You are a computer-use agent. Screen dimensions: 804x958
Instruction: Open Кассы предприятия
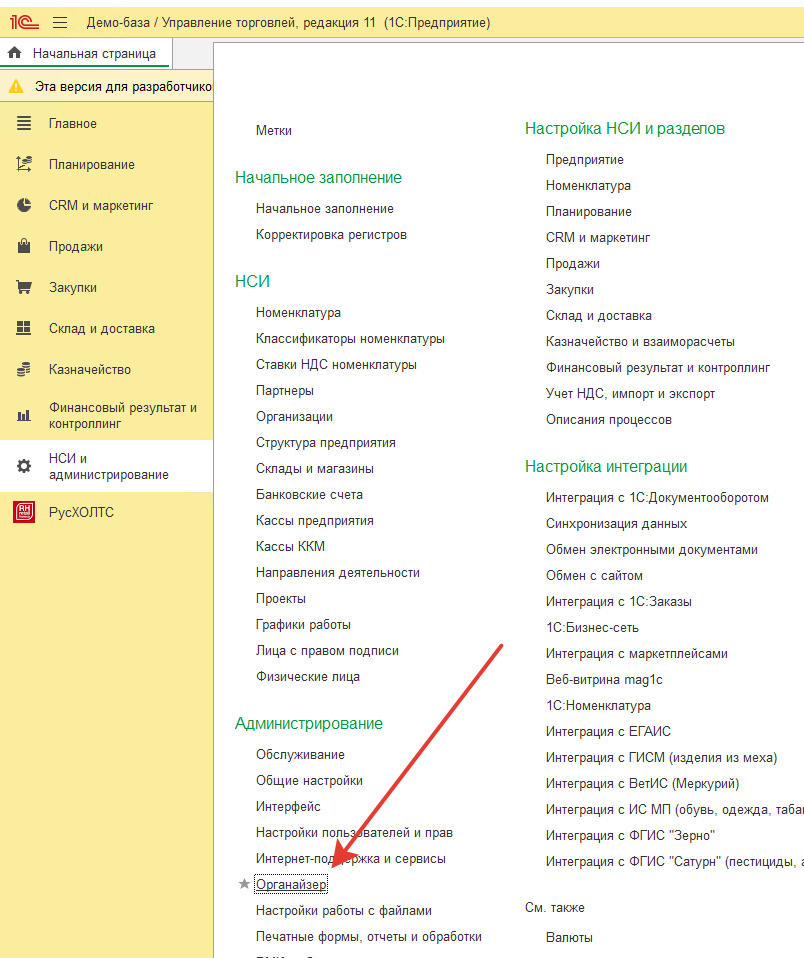pos(315,521)
